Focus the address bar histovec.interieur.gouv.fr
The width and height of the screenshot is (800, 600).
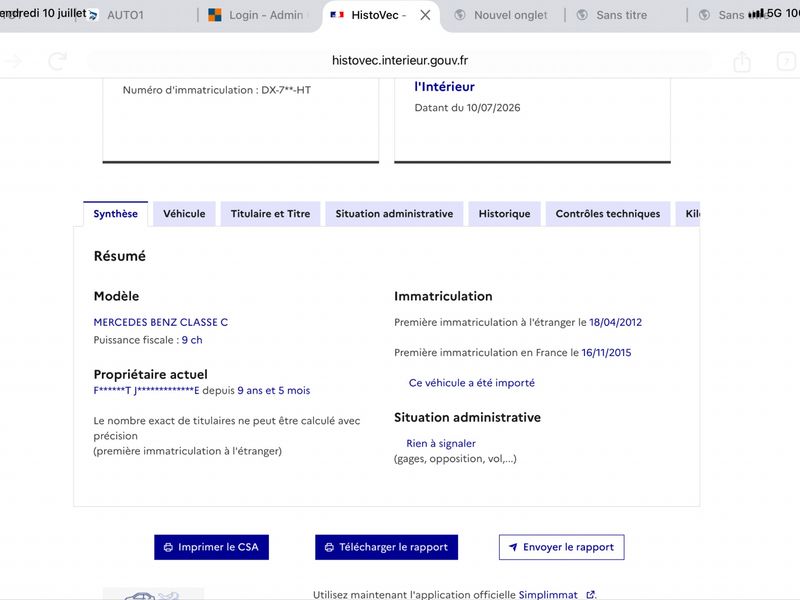tap(399, 61)
